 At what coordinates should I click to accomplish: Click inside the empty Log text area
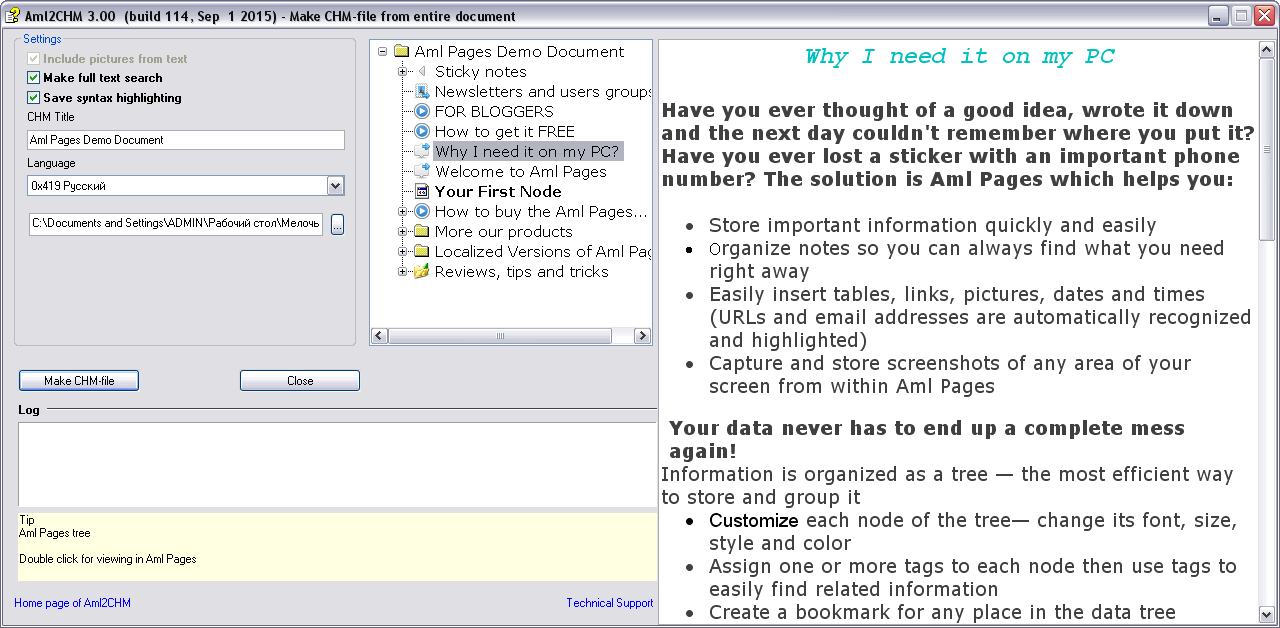(337, 464)
